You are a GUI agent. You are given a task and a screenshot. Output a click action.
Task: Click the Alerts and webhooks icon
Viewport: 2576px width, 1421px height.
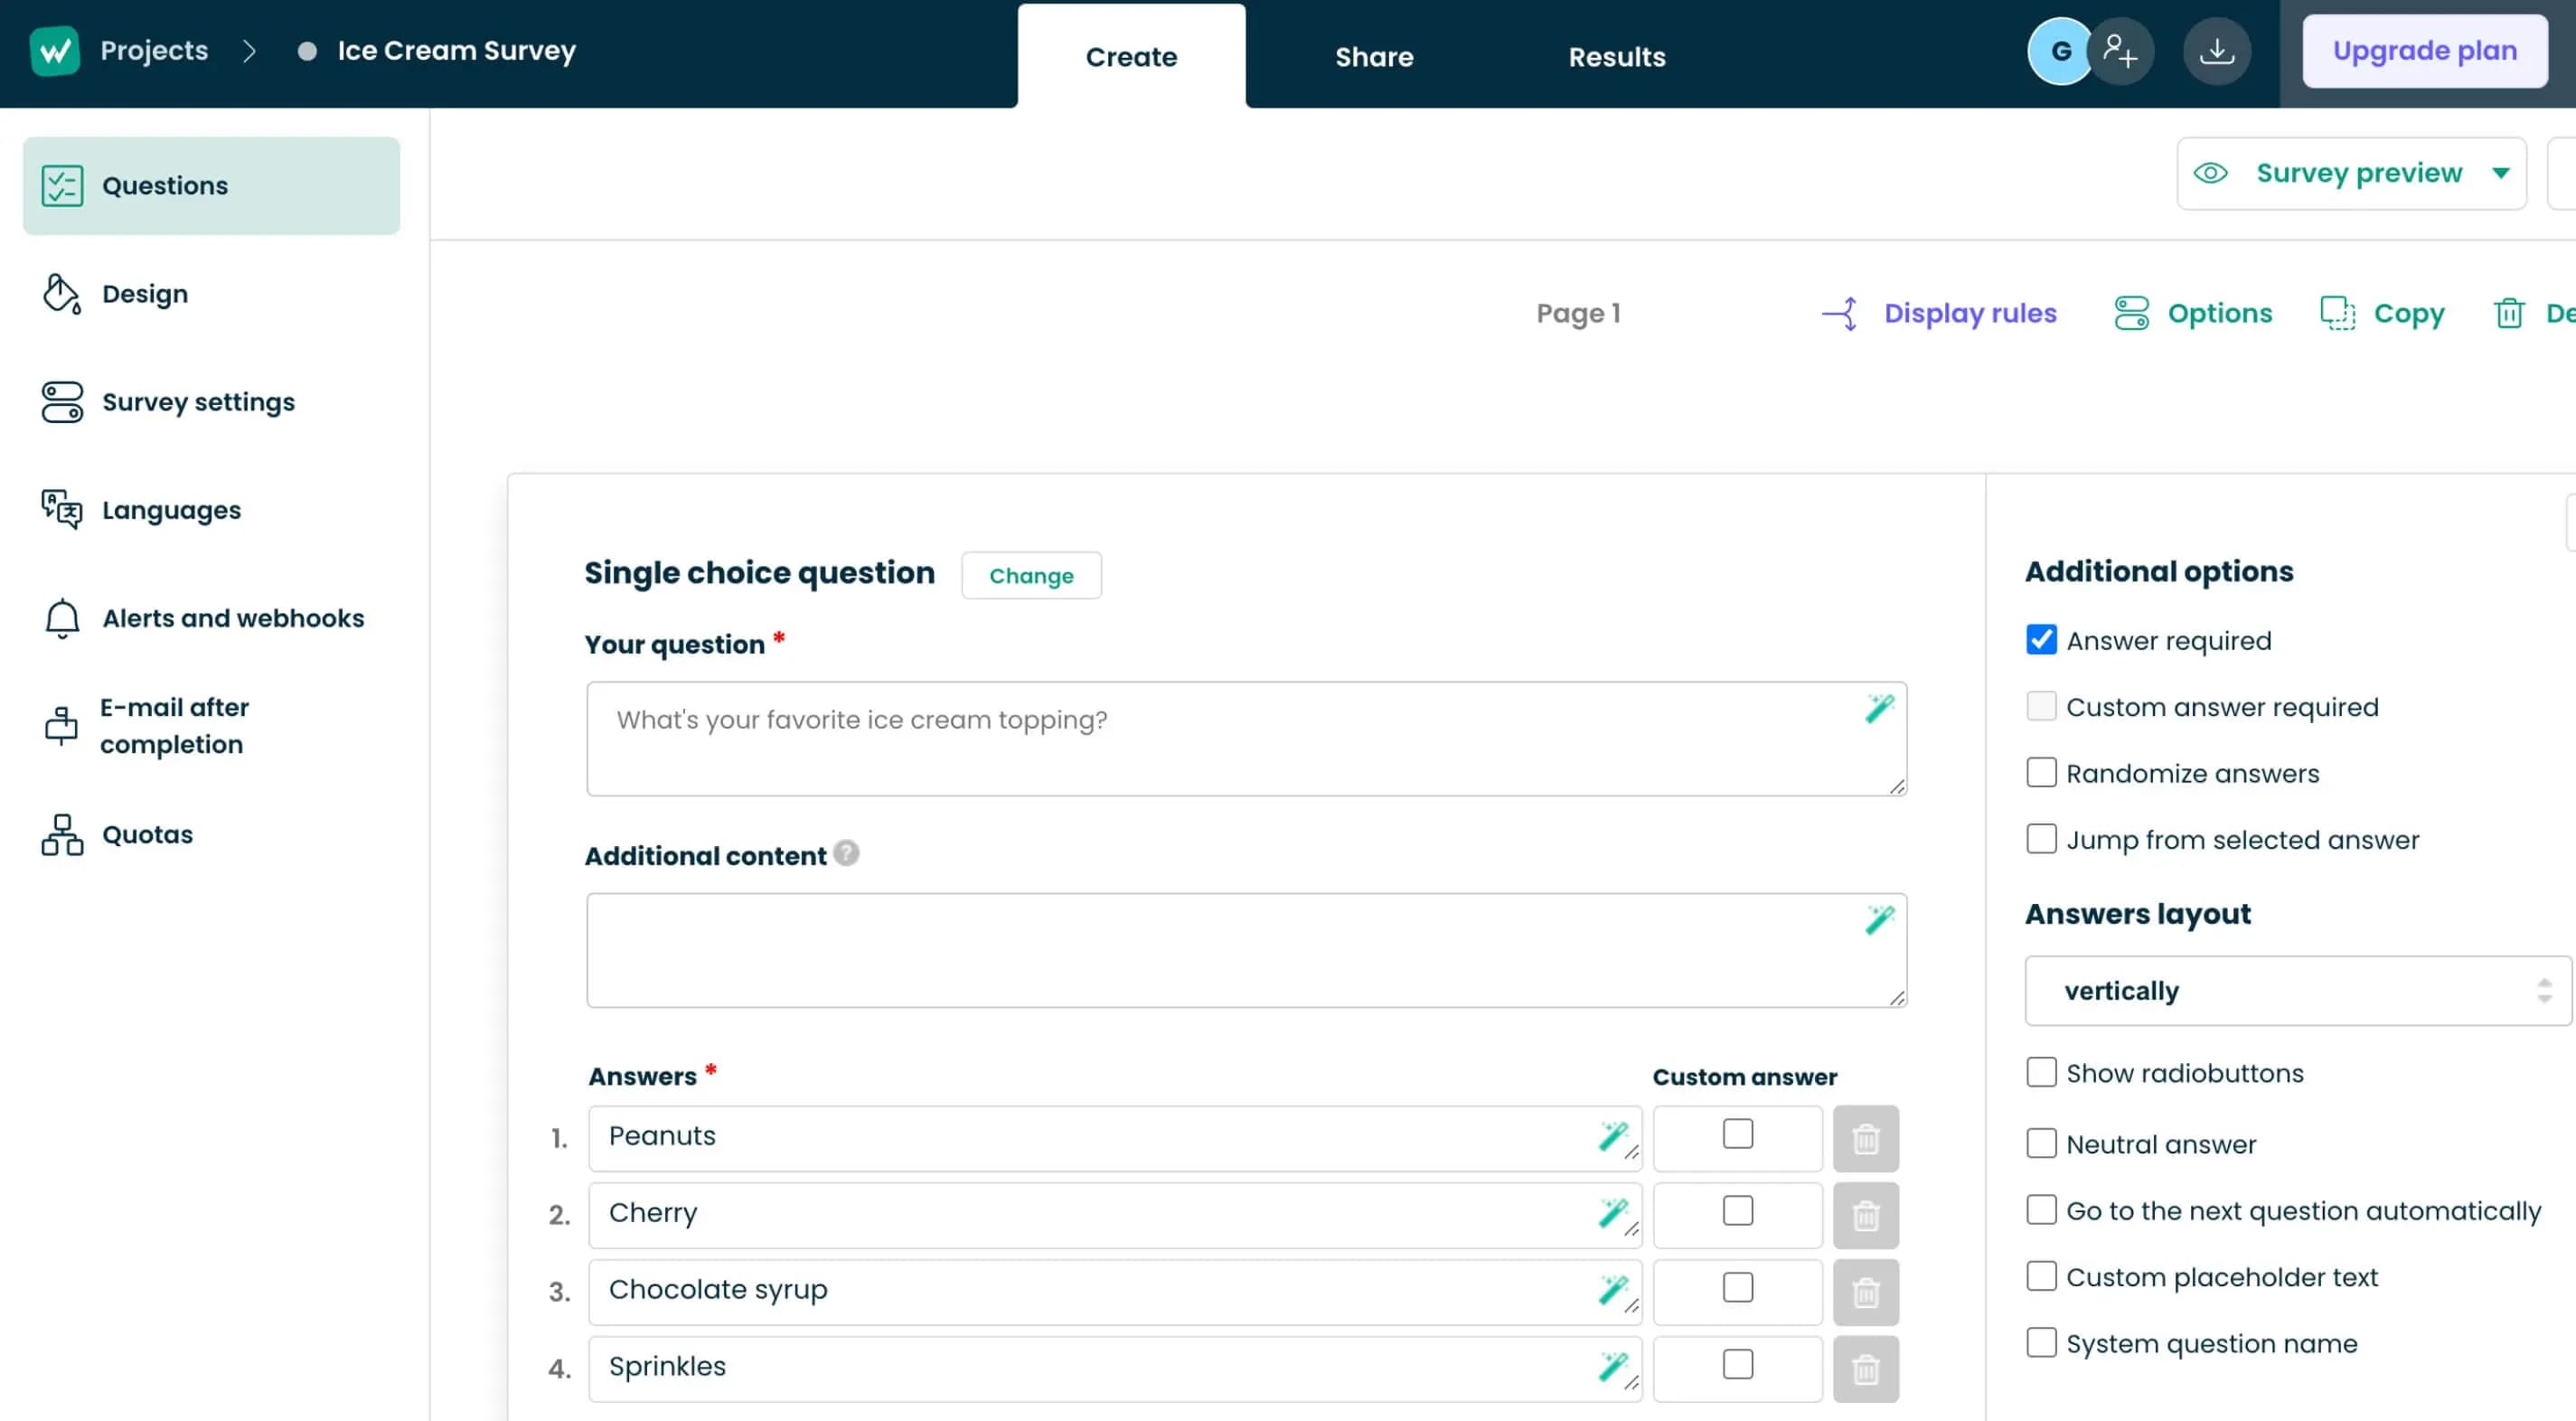pos(60,619)
